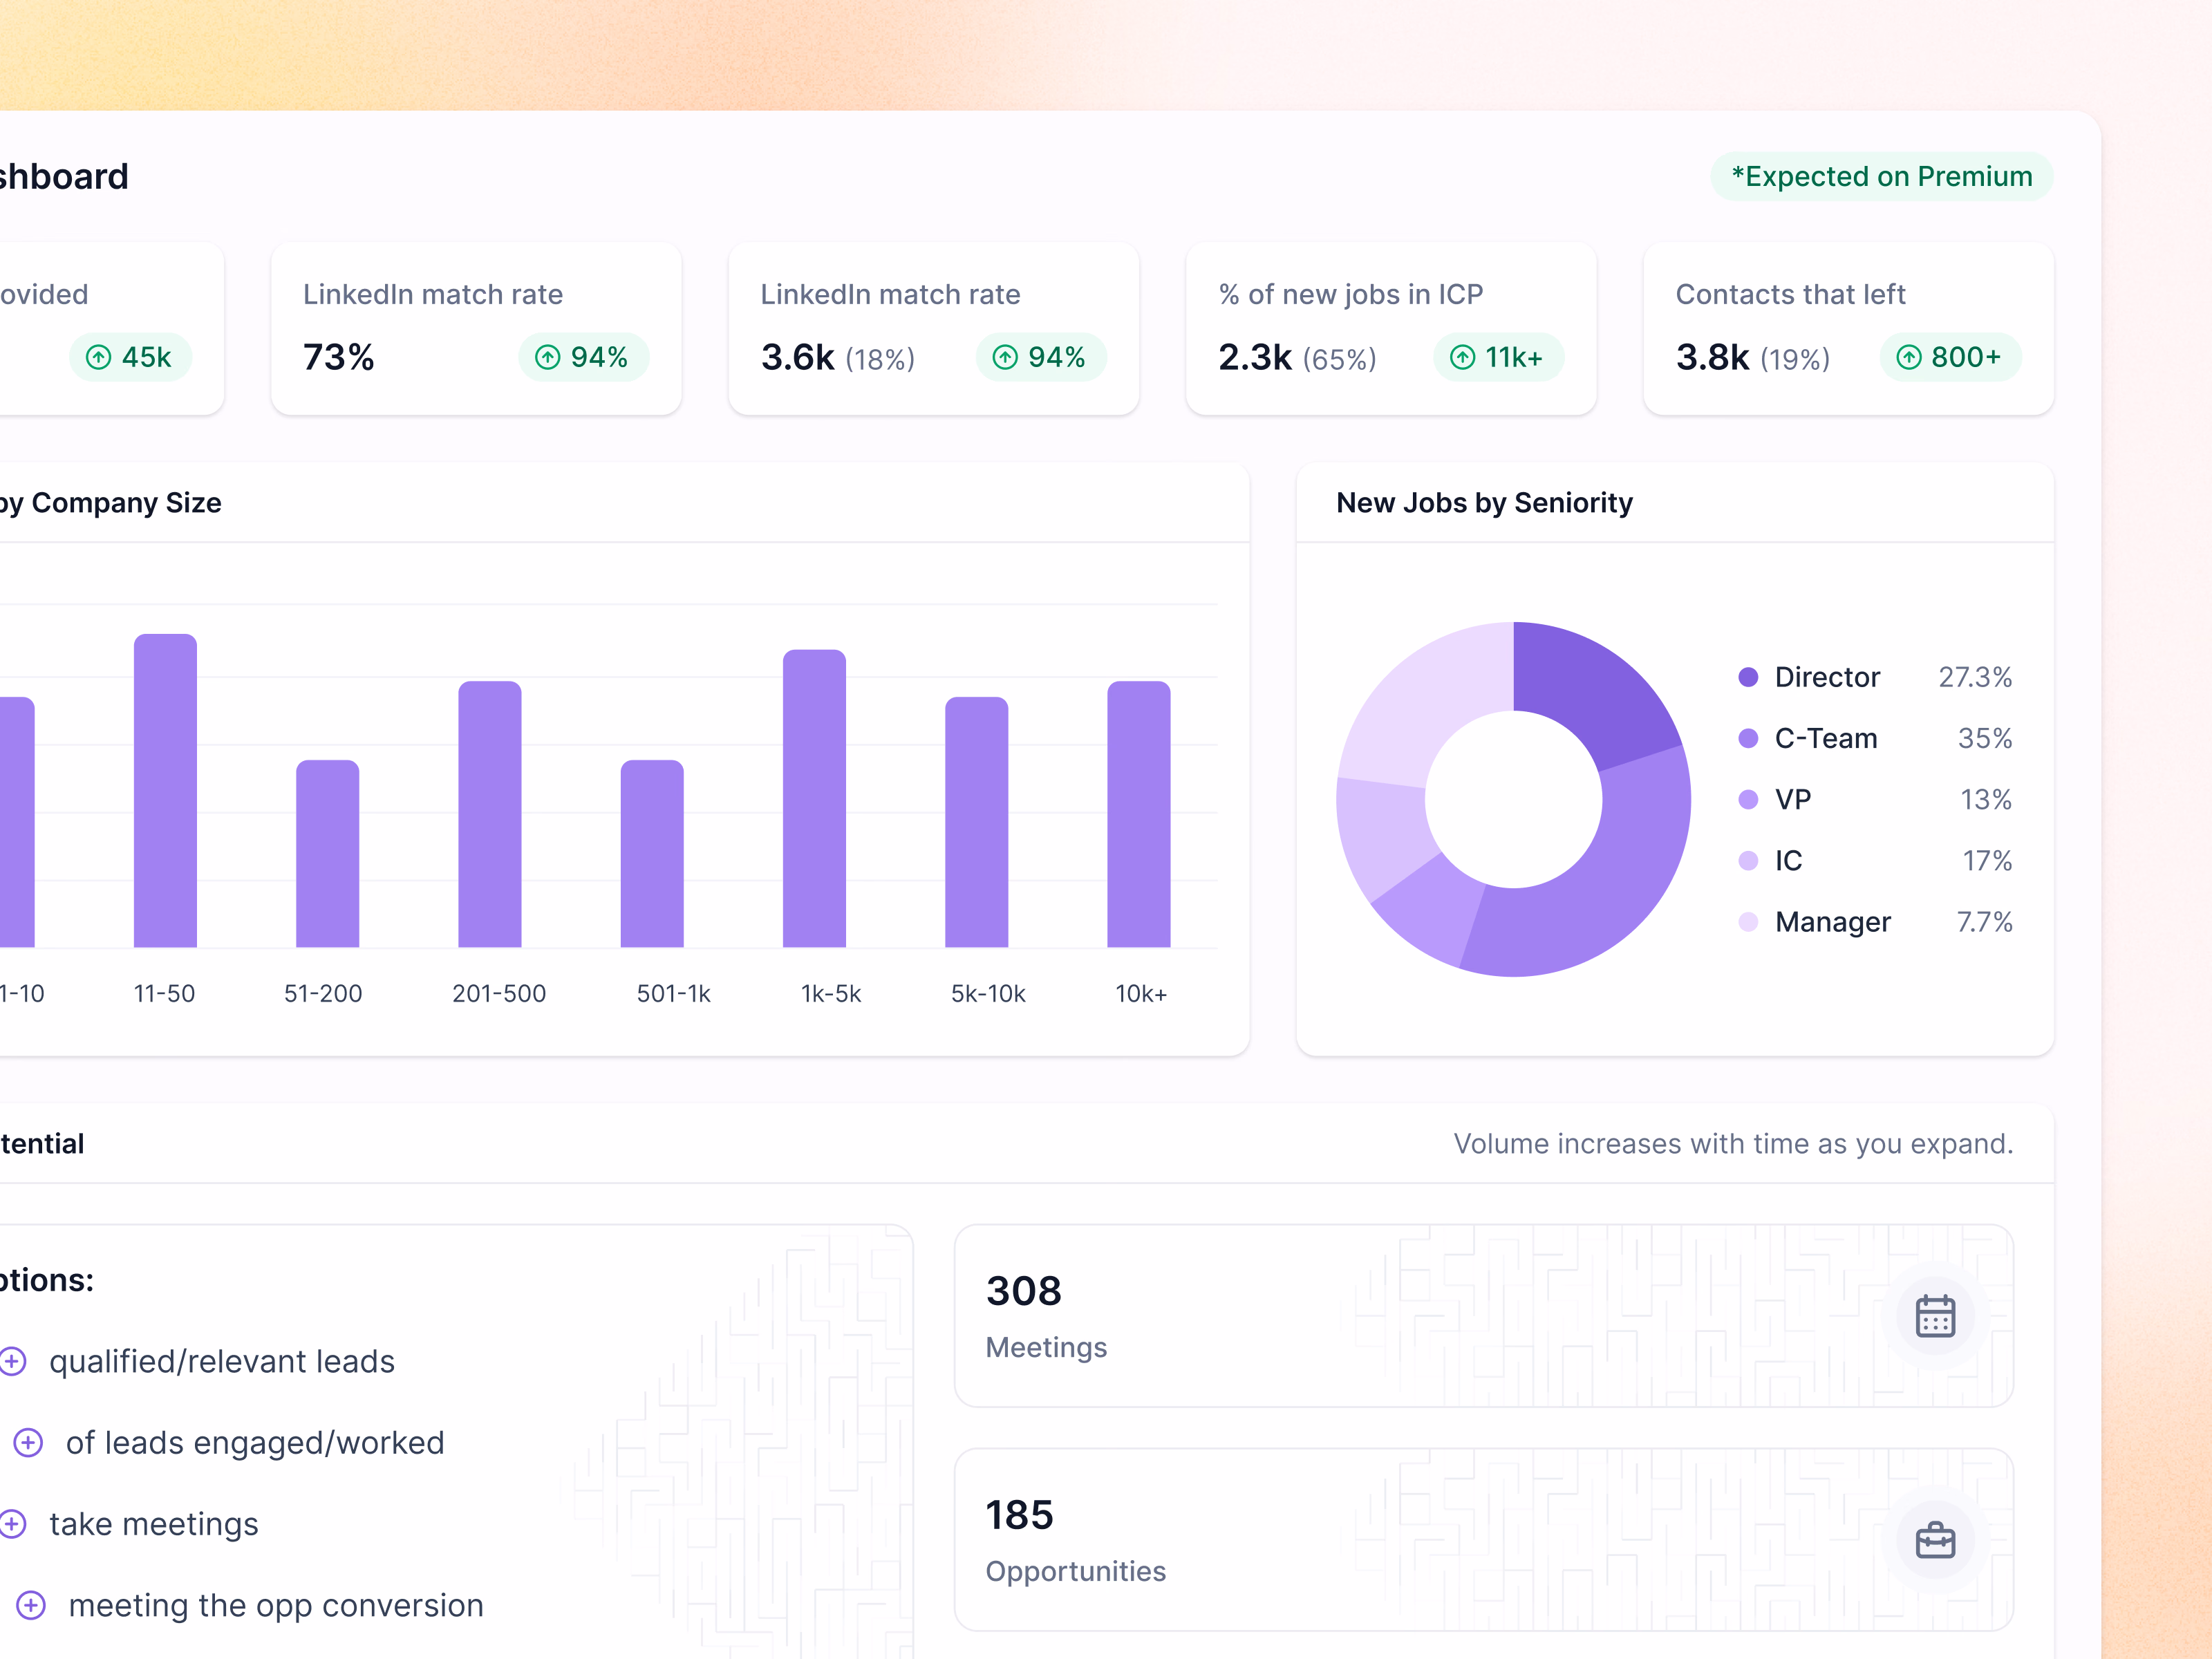The width and height of the screenshot is (2212, 1659).
Task: Click plus icon beside take meetings
Action: pyautogui.click(x=12, y=1524)
